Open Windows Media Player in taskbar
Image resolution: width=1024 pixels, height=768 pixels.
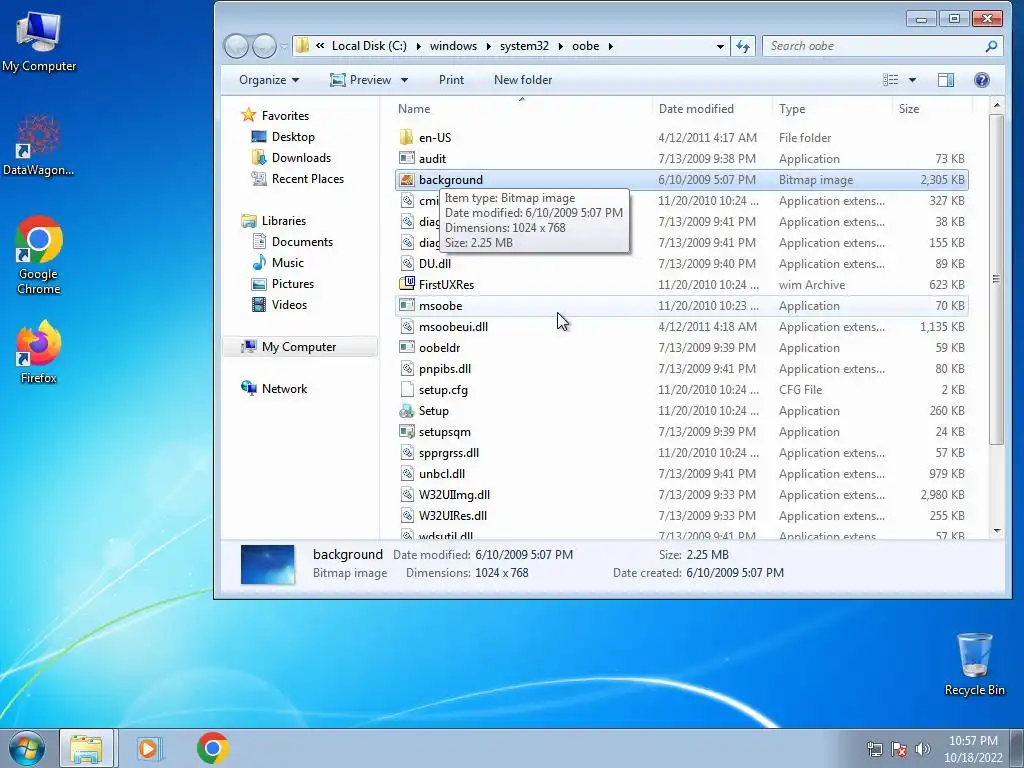click(x=149, y=748)
